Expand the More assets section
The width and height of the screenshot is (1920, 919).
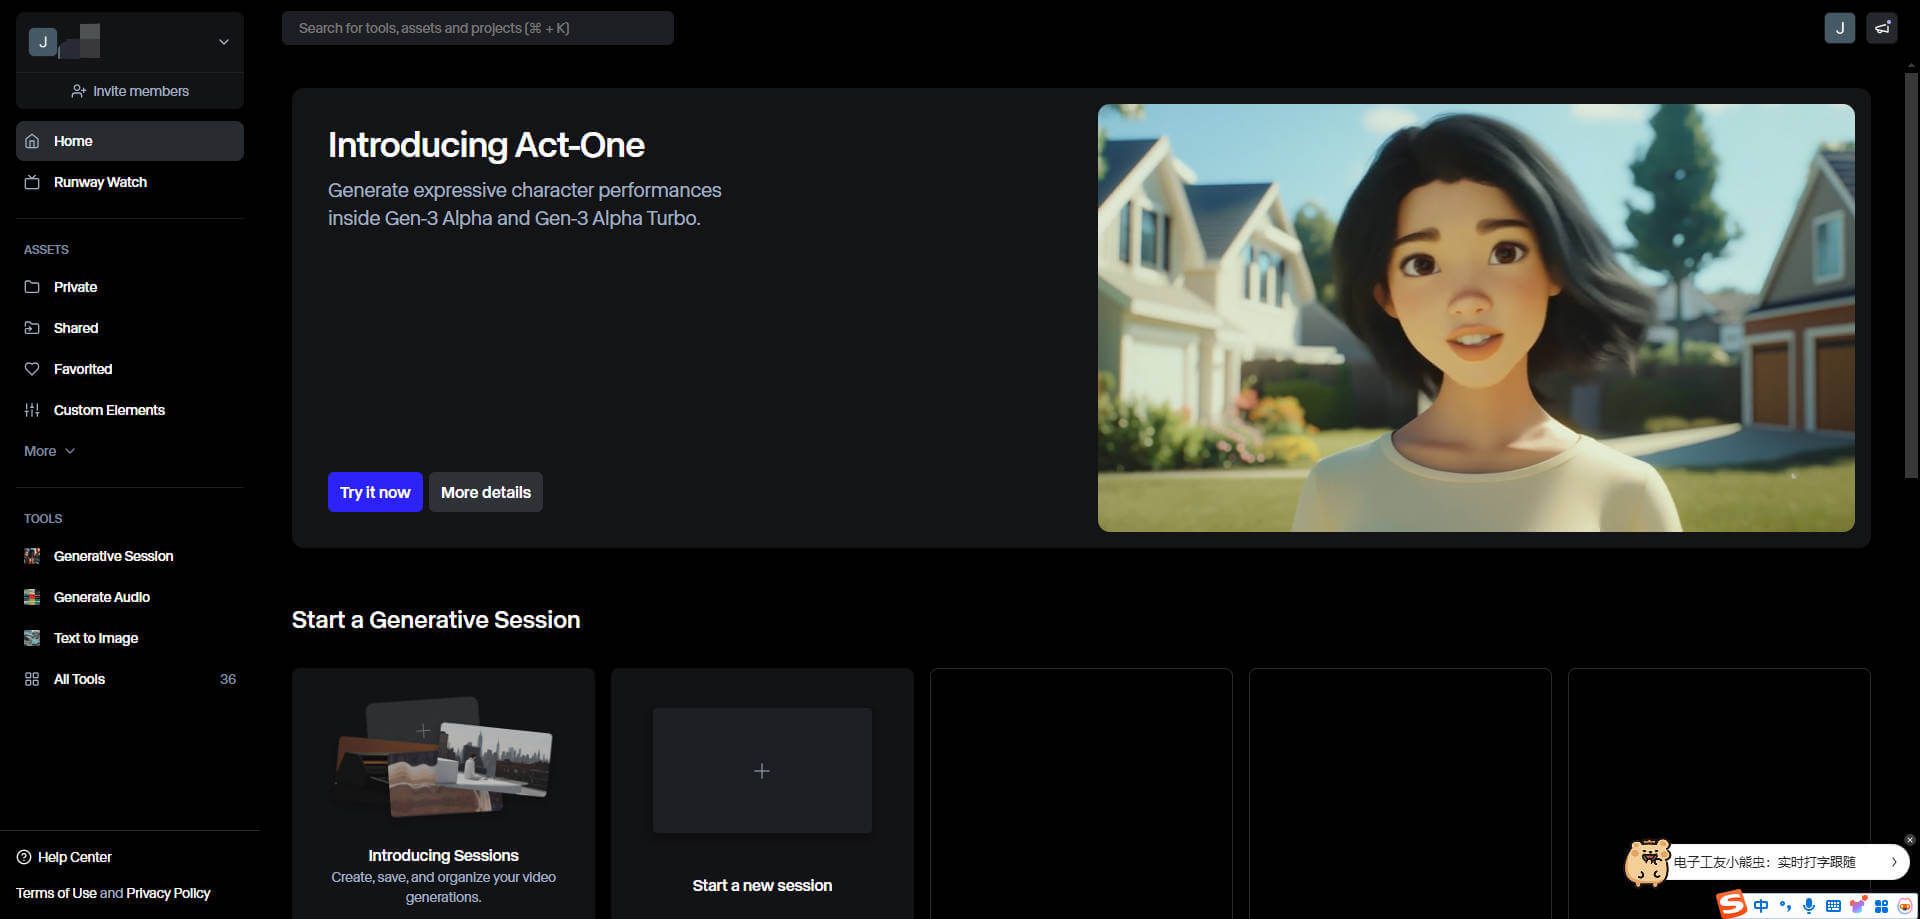tap(49, 451)
